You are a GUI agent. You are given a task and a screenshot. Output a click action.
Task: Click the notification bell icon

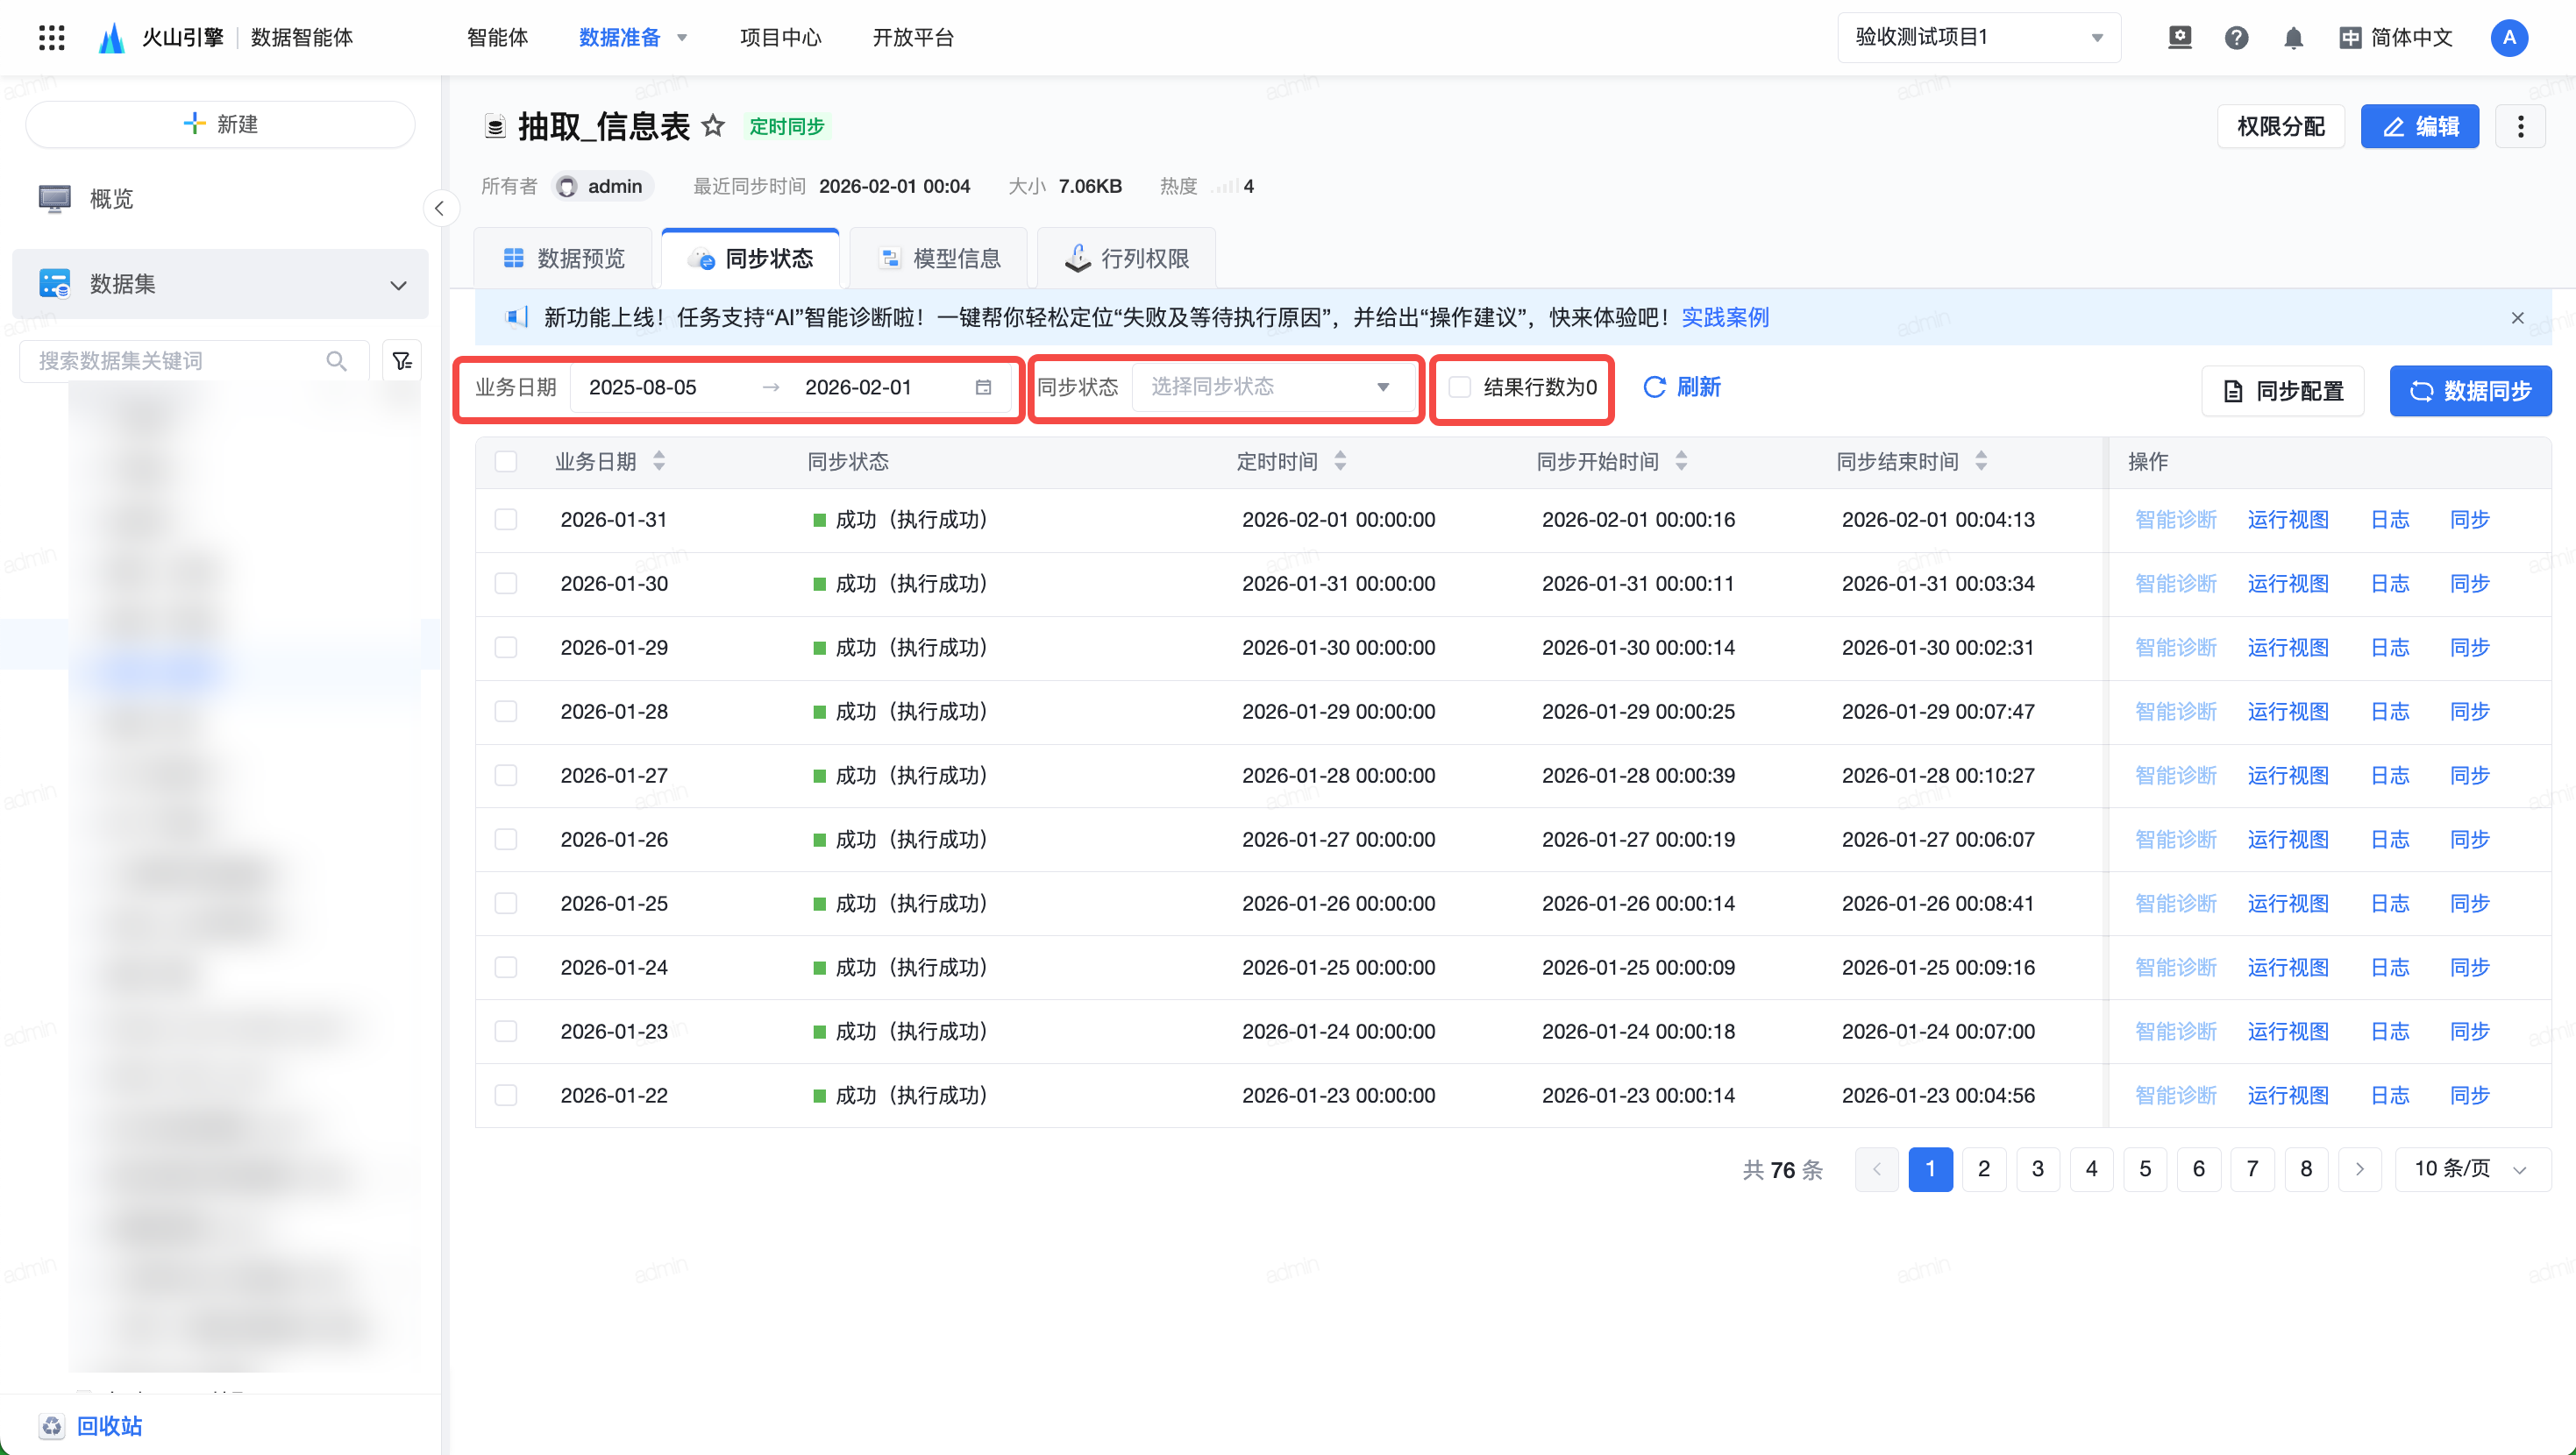point(2293,38)
